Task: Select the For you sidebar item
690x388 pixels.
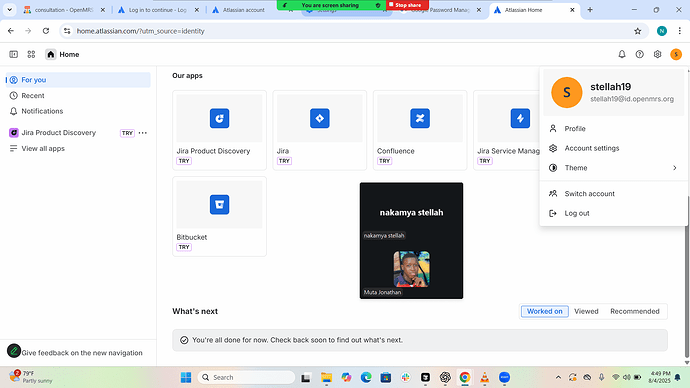Action: [78, 80]
